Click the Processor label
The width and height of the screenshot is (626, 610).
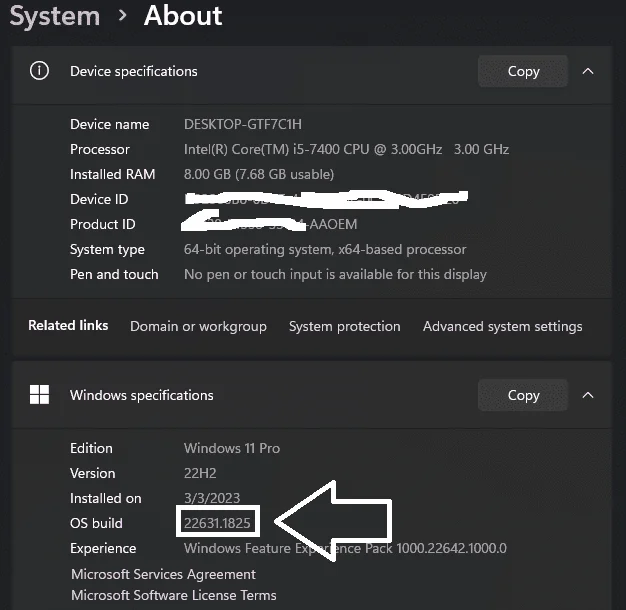point(100,149)
